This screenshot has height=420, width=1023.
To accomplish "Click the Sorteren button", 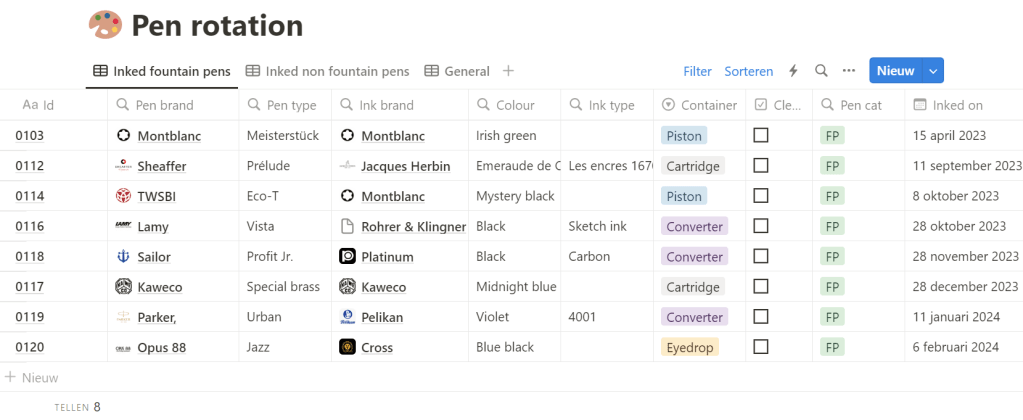I will tap(749, 71).
